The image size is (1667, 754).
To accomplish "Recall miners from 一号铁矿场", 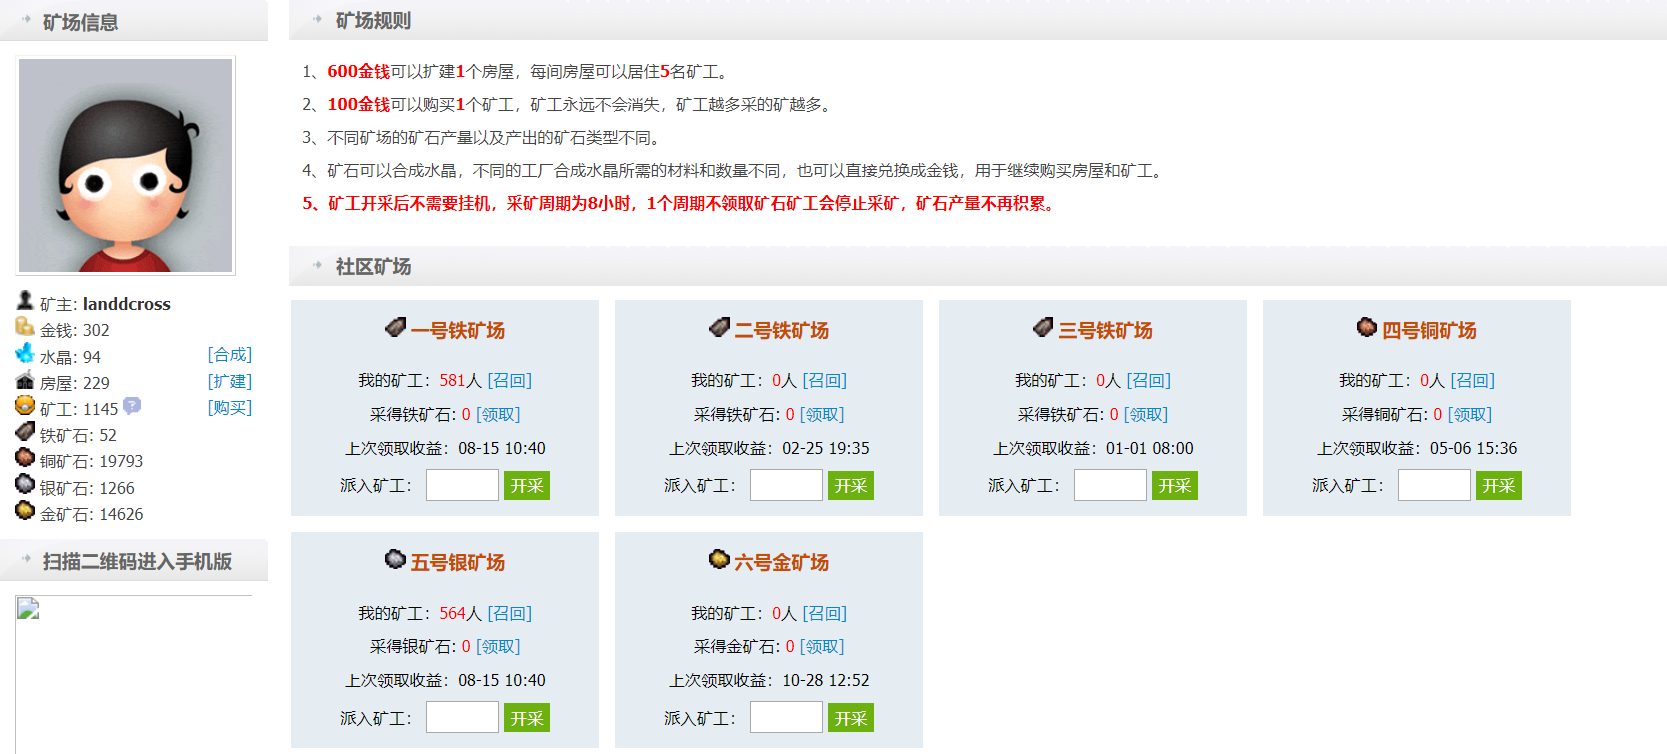I will 510,381.
